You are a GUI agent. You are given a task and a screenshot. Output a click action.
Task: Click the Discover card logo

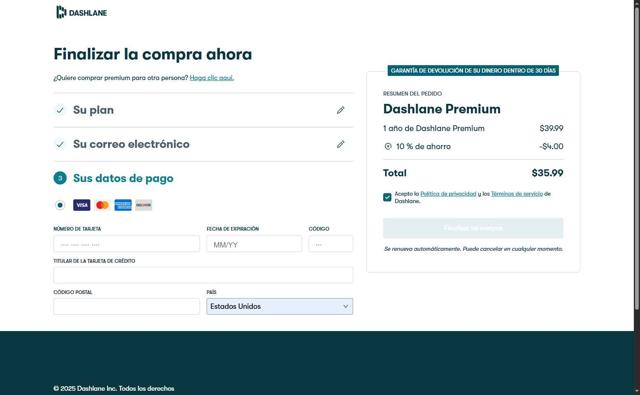pos(144,205)
